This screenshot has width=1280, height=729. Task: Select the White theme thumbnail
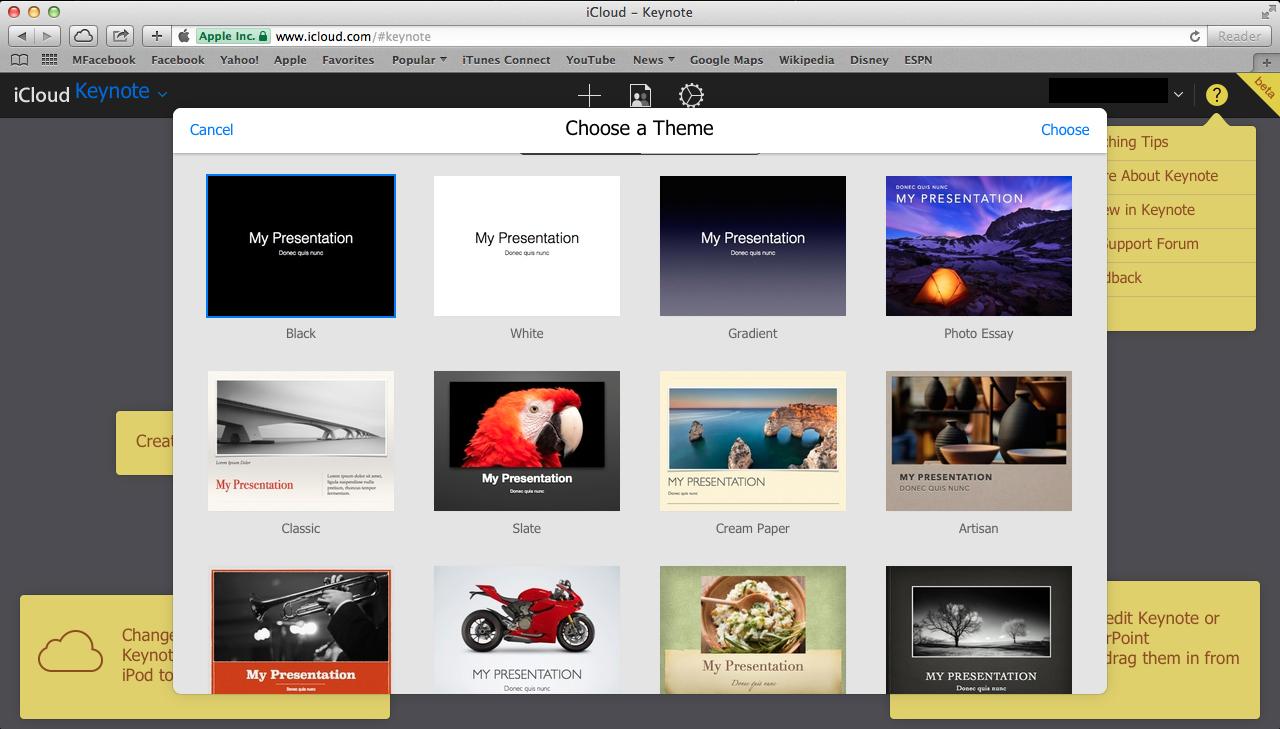(x=527, y=246)
